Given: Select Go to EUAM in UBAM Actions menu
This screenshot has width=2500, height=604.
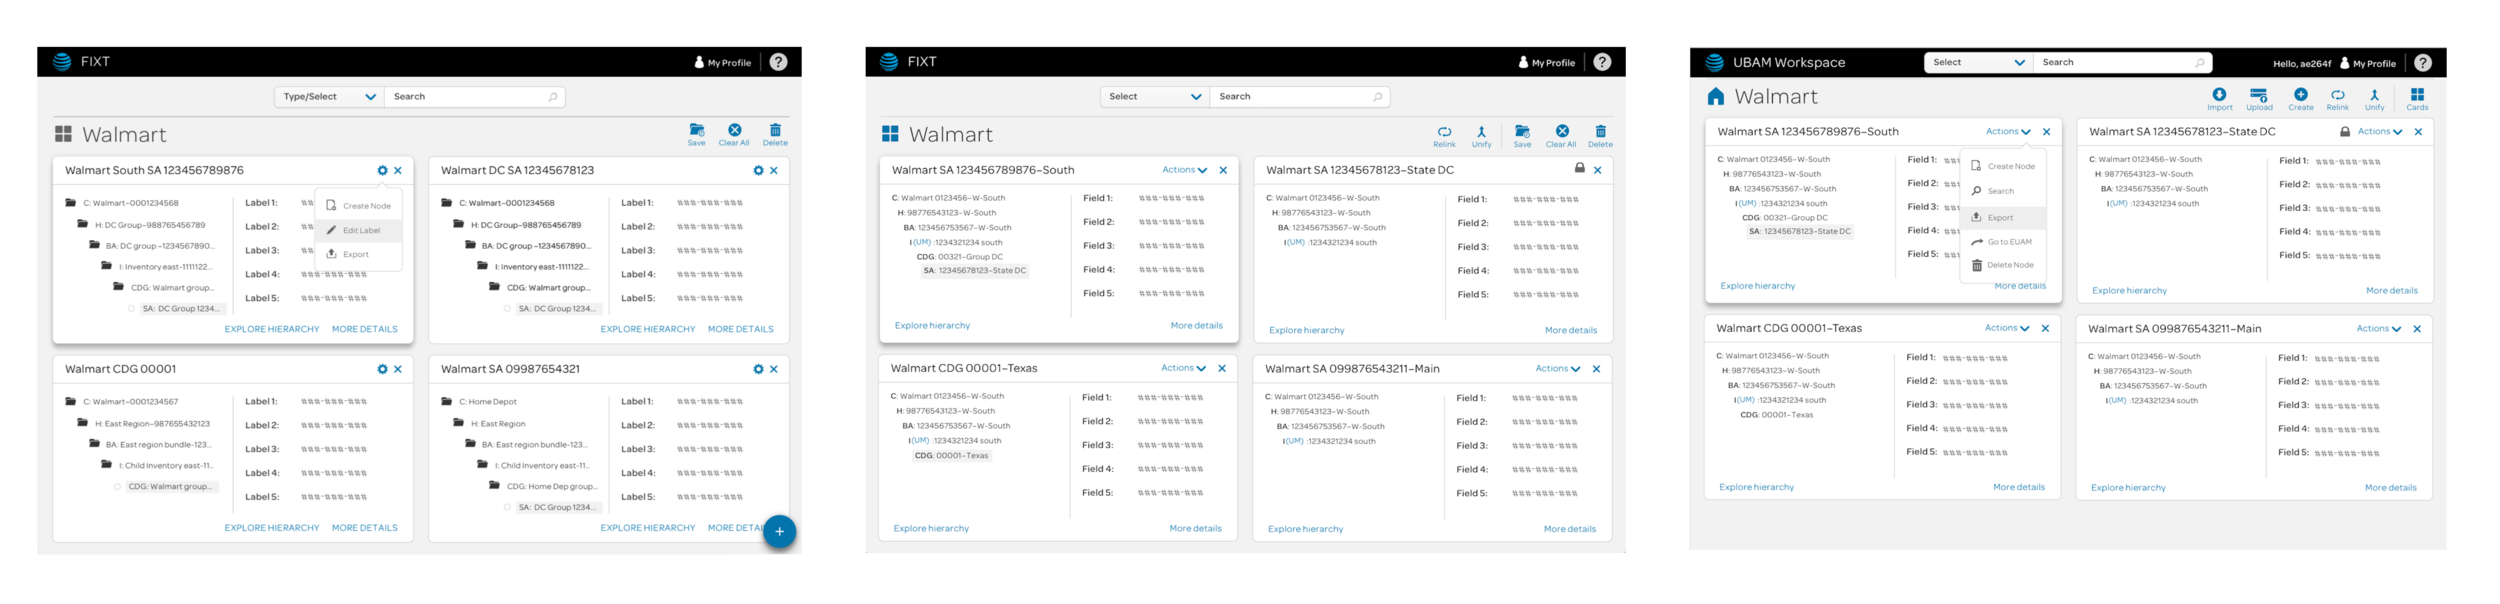Looking at the screenshot, I should point(2002,242).
